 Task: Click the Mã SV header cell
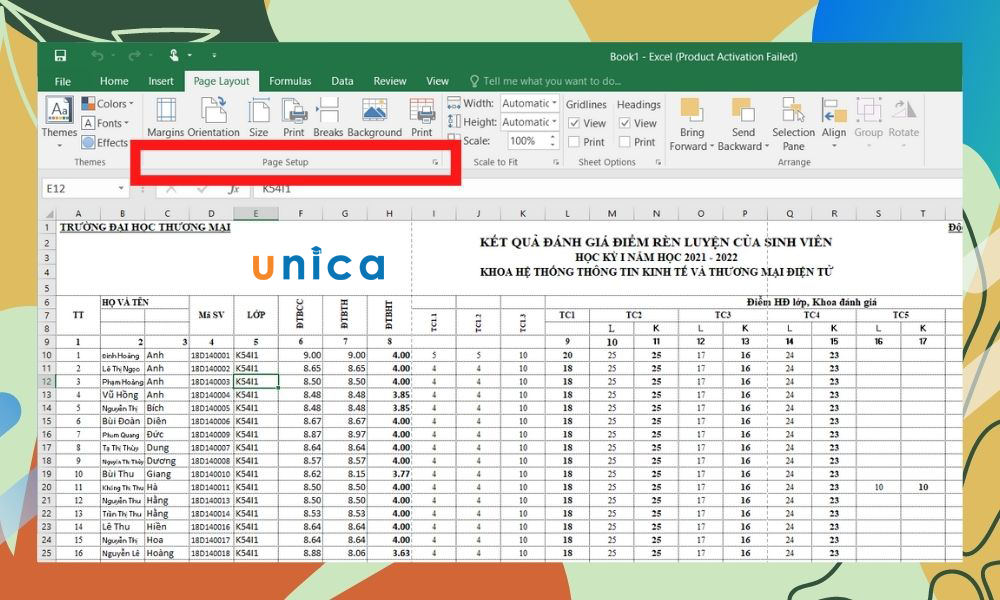coord(211,315)
